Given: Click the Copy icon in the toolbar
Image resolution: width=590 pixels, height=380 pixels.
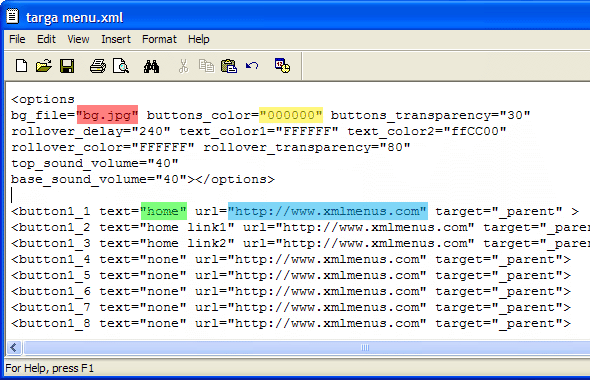Looking at the screenshot, I should [206, 66].
